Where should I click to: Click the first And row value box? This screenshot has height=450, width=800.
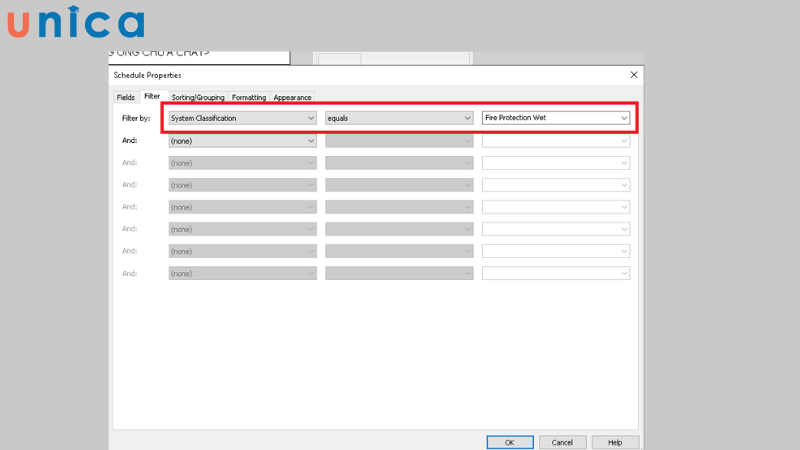(556, 141)
